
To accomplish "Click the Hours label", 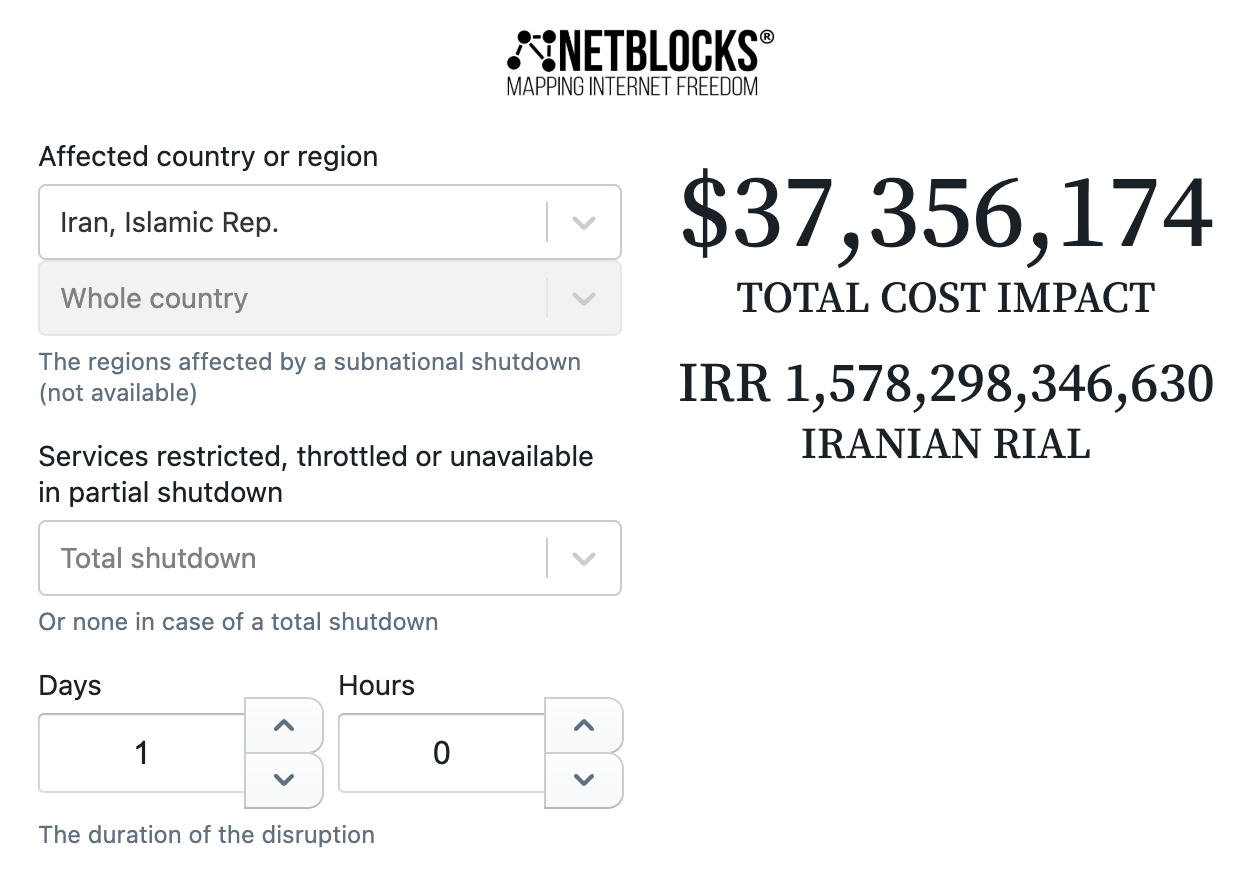I will pyautogui.click(x=377, y=686).
